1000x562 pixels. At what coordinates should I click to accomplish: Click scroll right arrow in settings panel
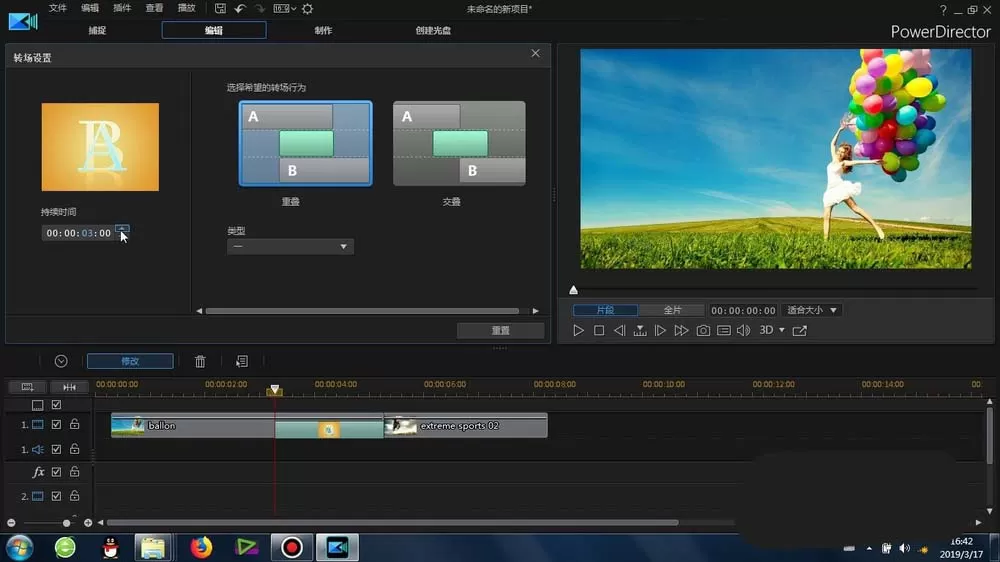536,311
